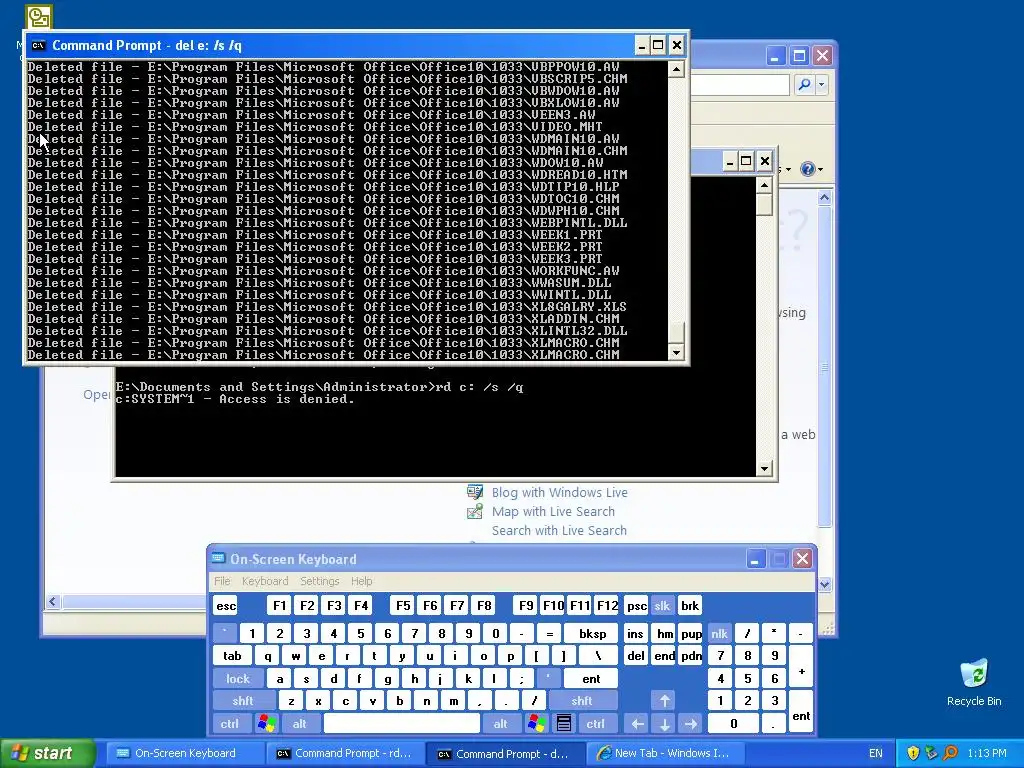Screen dimensions: 1024x768
Task: Toggle the slk scroll lock key
Action: click(x=662, y=605)
